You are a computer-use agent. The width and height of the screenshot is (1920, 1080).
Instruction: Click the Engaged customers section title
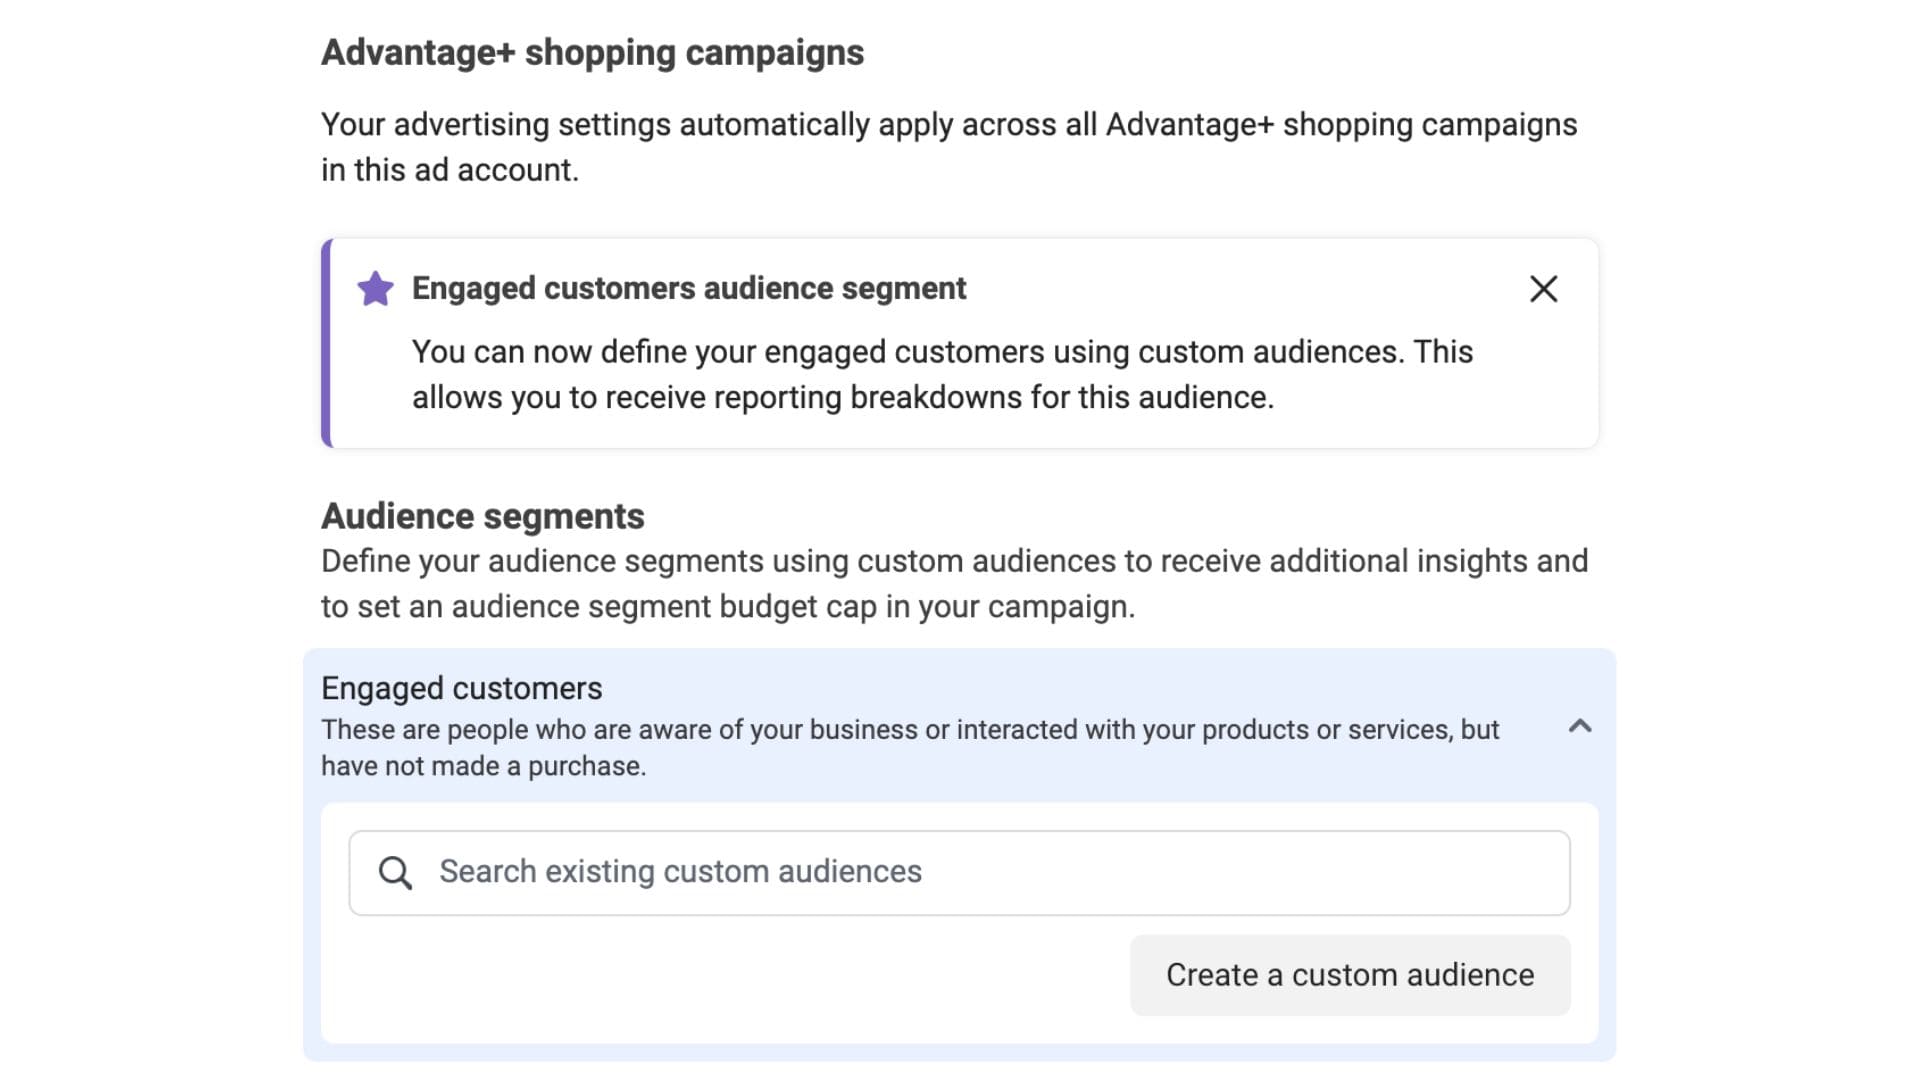461,689
